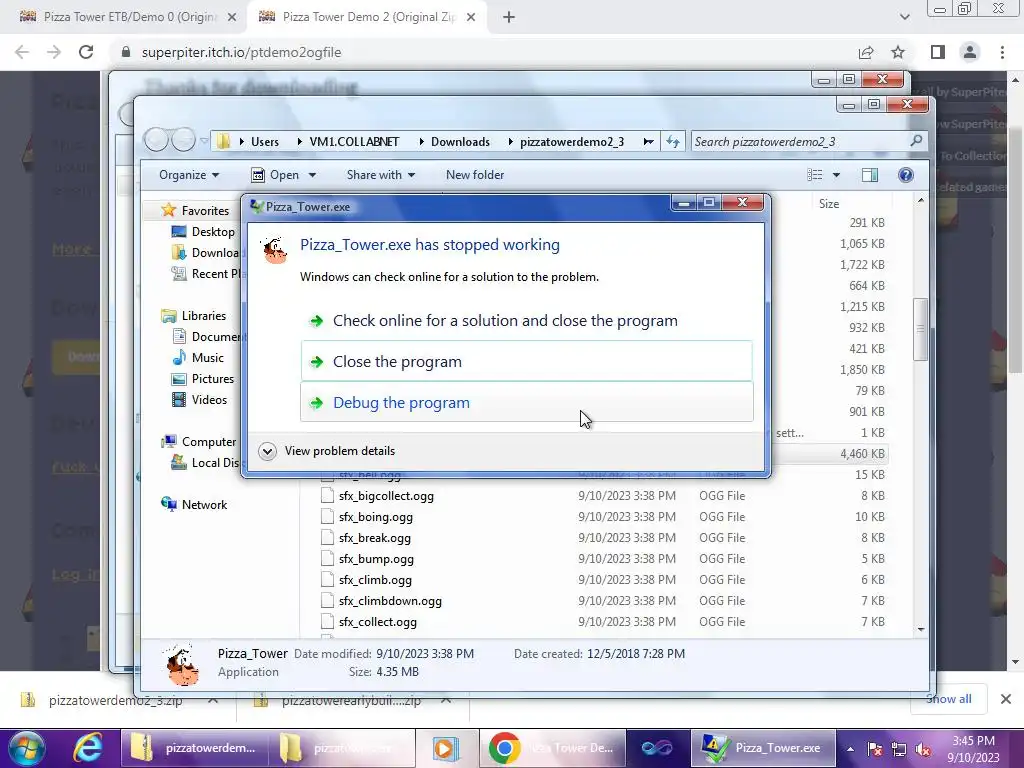The width and height of the screenshot is (1024, 768).
Task: Show all downloads link
Action: click(948, 699)
